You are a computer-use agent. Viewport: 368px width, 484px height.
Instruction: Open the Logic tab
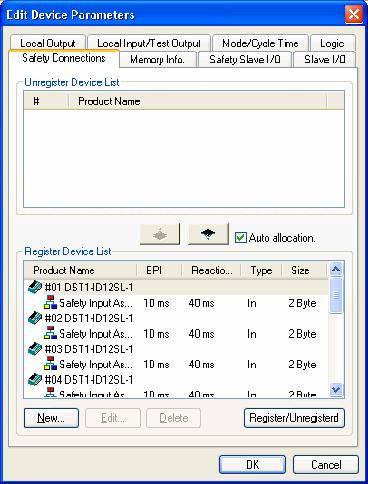pos(332,43)
